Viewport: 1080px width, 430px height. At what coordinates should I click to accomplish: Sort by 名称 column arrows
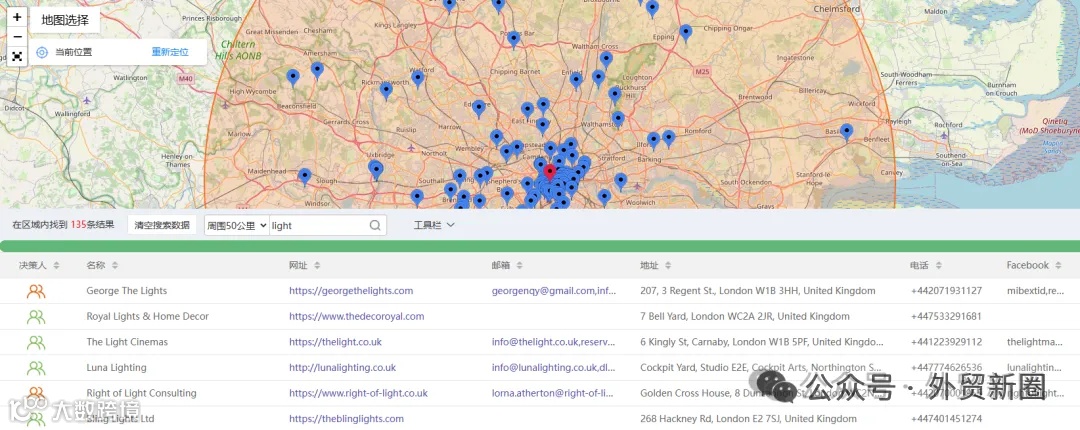tap(115, 265)
